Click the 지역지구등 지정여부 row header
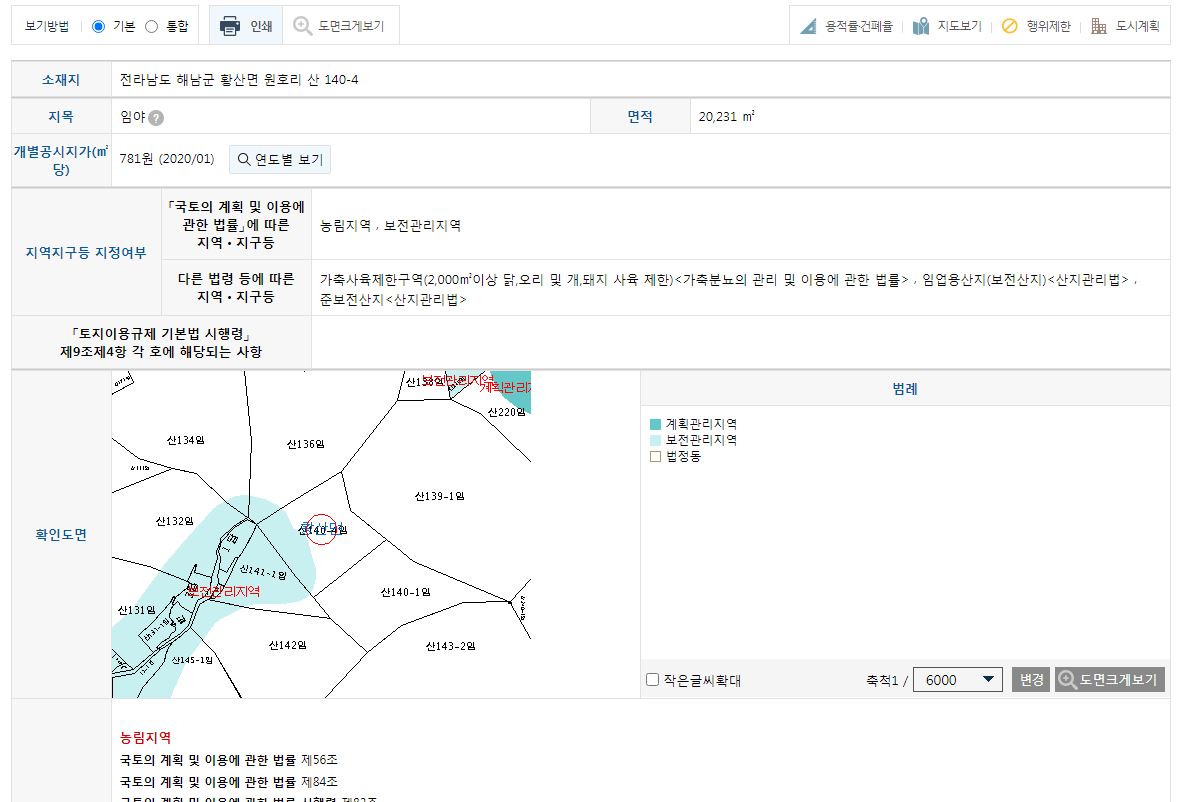The image size is (1183, 802). pyautogui.click(x=86, y=252)
